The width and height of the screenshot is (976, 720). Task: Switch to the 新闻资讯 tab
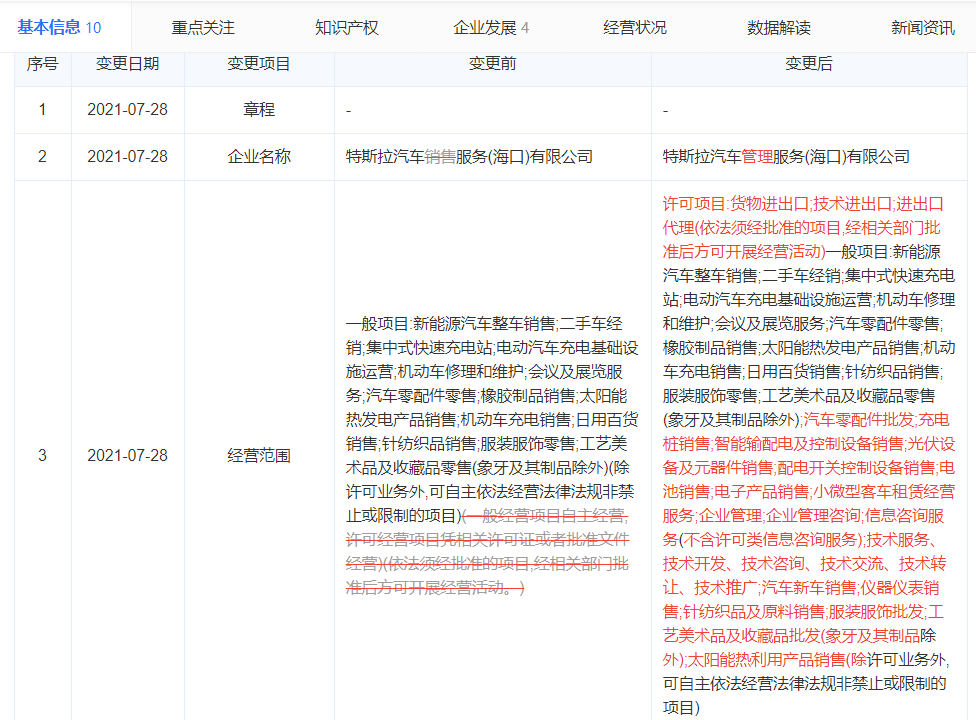[922, 27]
